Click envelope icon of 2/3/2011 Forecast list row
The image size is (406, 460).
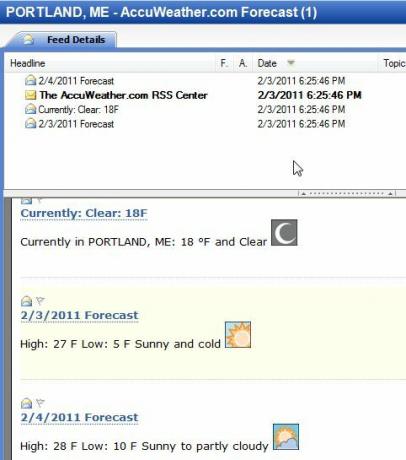click(x=30, y=124)
